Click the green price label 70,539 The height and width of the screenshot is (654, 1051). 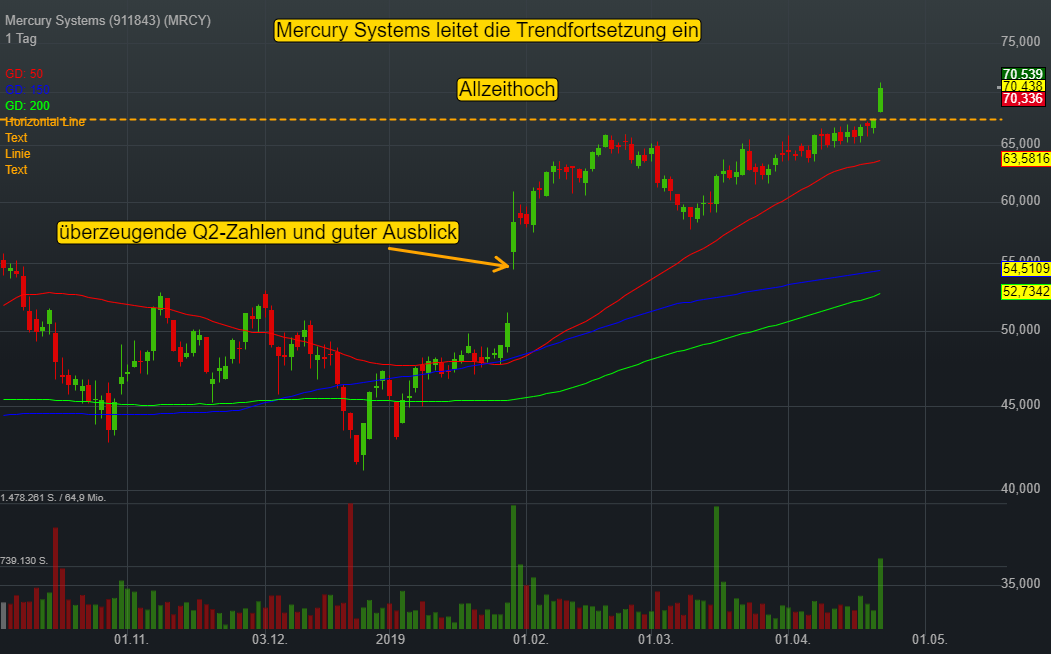click(1023, 74)
